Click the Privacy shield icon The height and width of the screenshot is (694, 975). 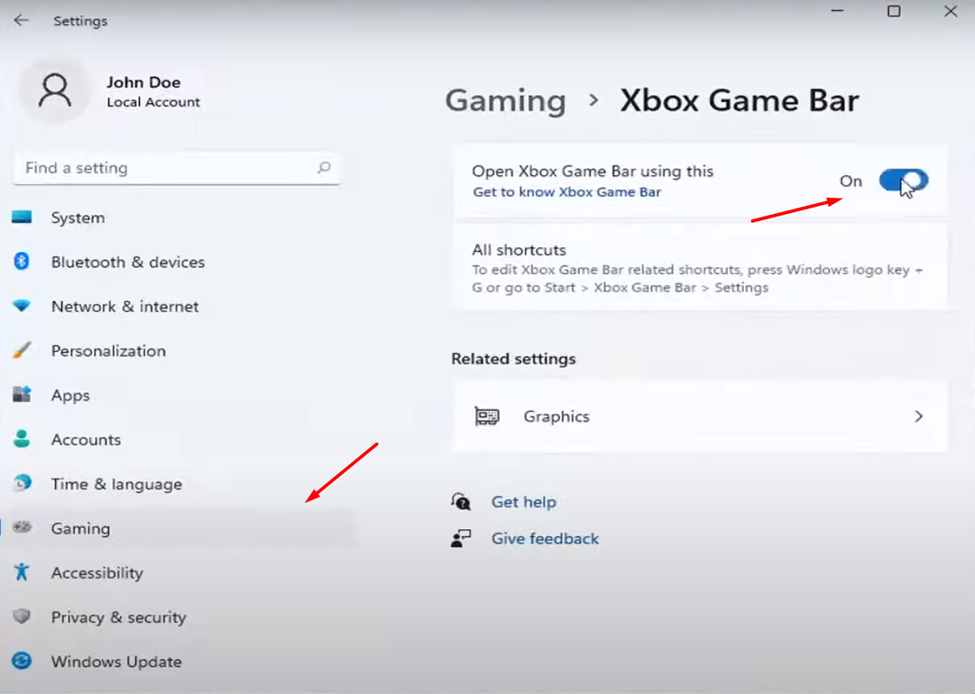point(22,616)
